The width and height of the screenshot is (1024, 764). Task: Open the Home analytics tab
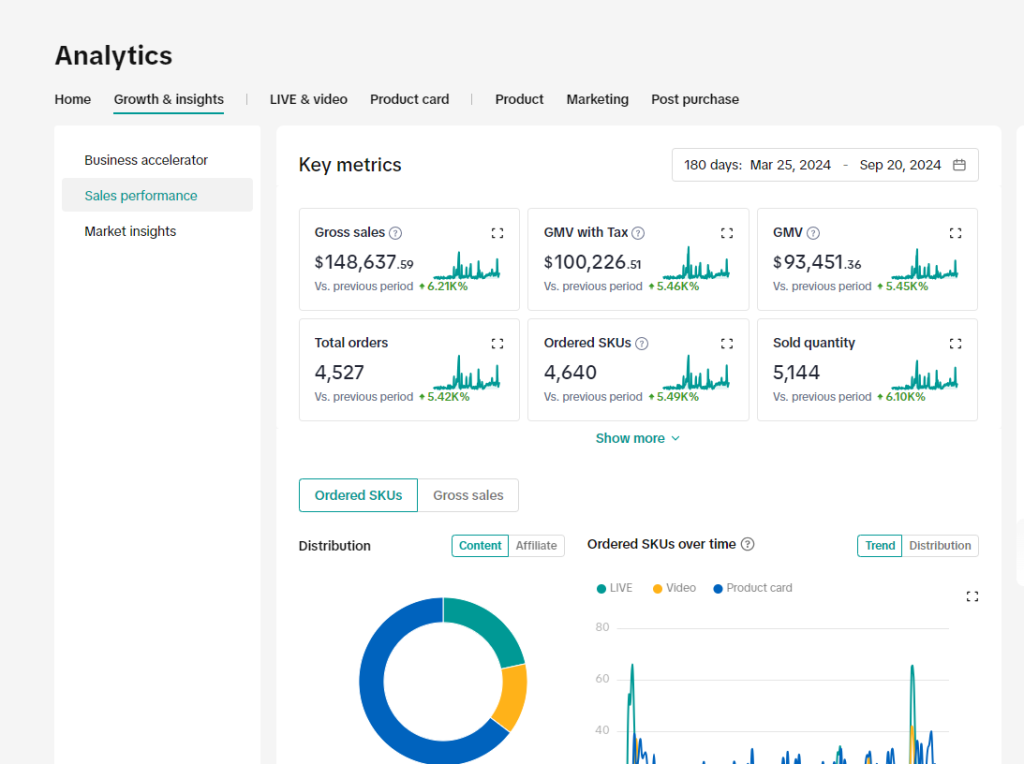point(72,99)
